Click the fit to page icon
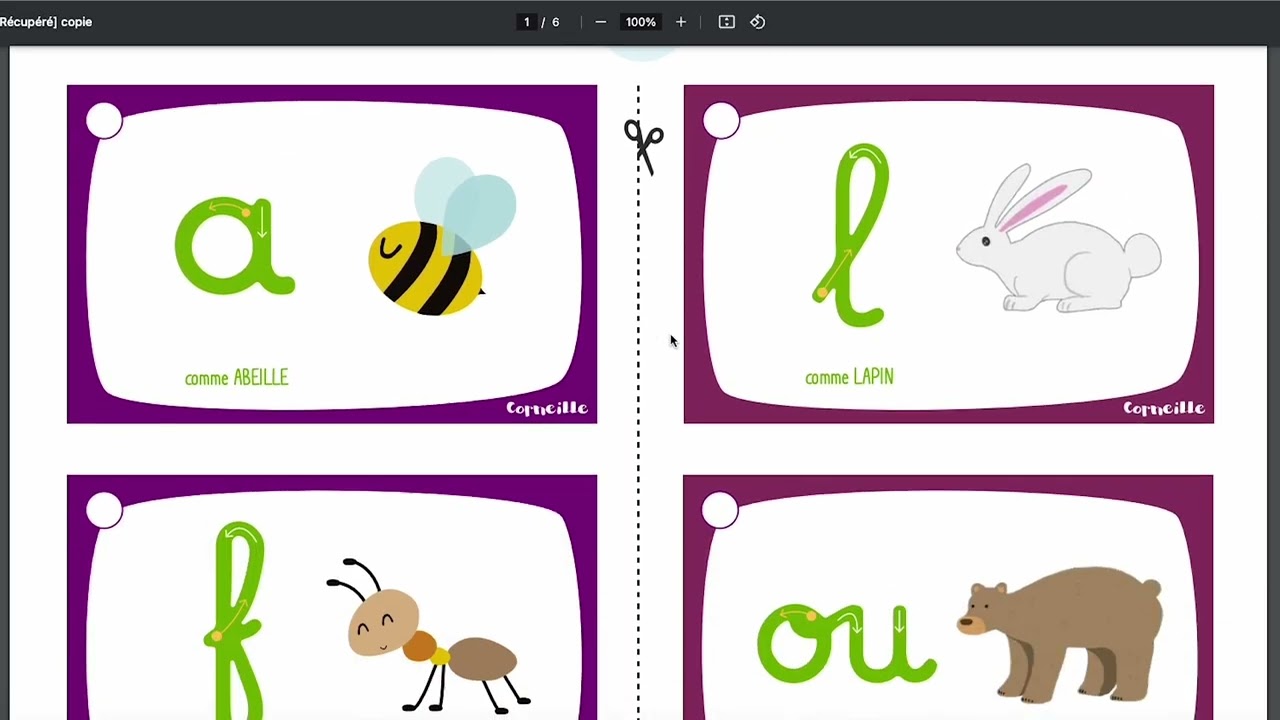 [727, 22]
